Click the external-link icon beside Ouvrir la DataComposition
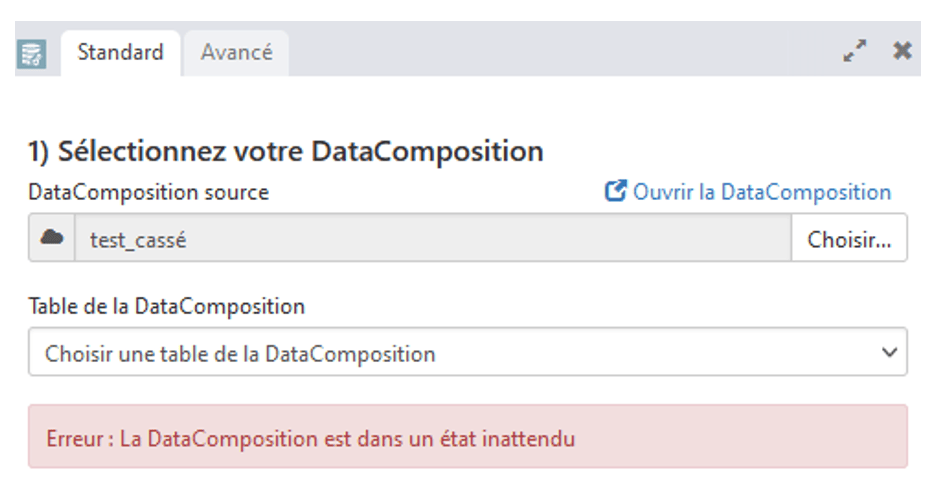930x502 pixels. [x=615, y=191]
